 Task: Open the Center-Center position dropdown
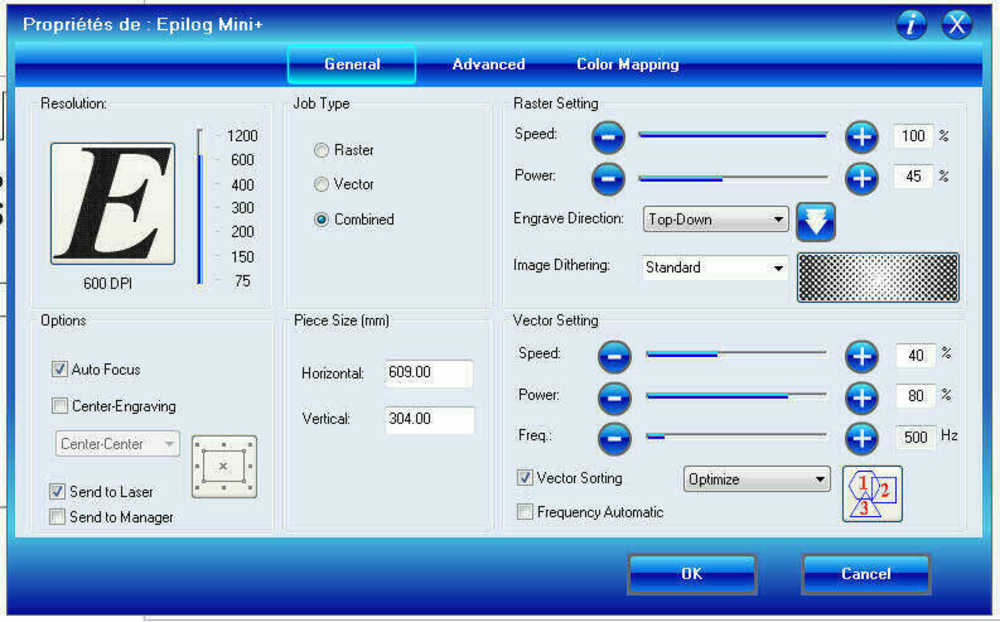[x=117, y=444]
